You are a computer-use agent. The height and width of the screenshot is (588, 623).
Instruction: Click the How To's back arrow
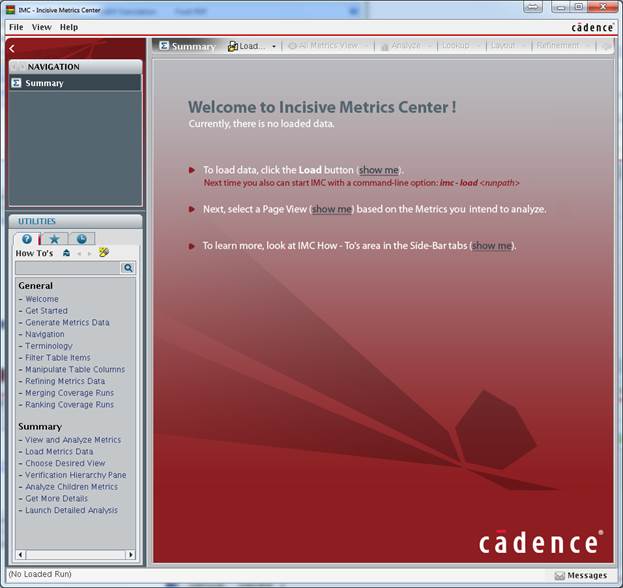[x=79, y=253]
